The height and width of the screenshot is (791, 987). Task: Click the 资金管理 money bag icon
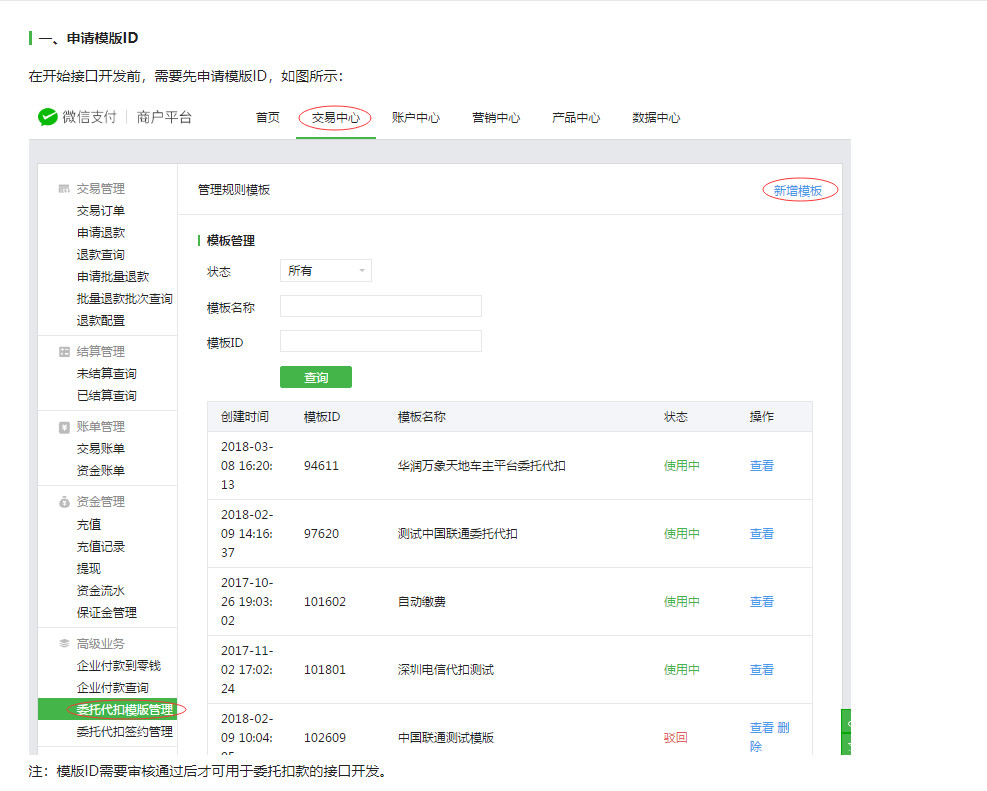point(64,502)
